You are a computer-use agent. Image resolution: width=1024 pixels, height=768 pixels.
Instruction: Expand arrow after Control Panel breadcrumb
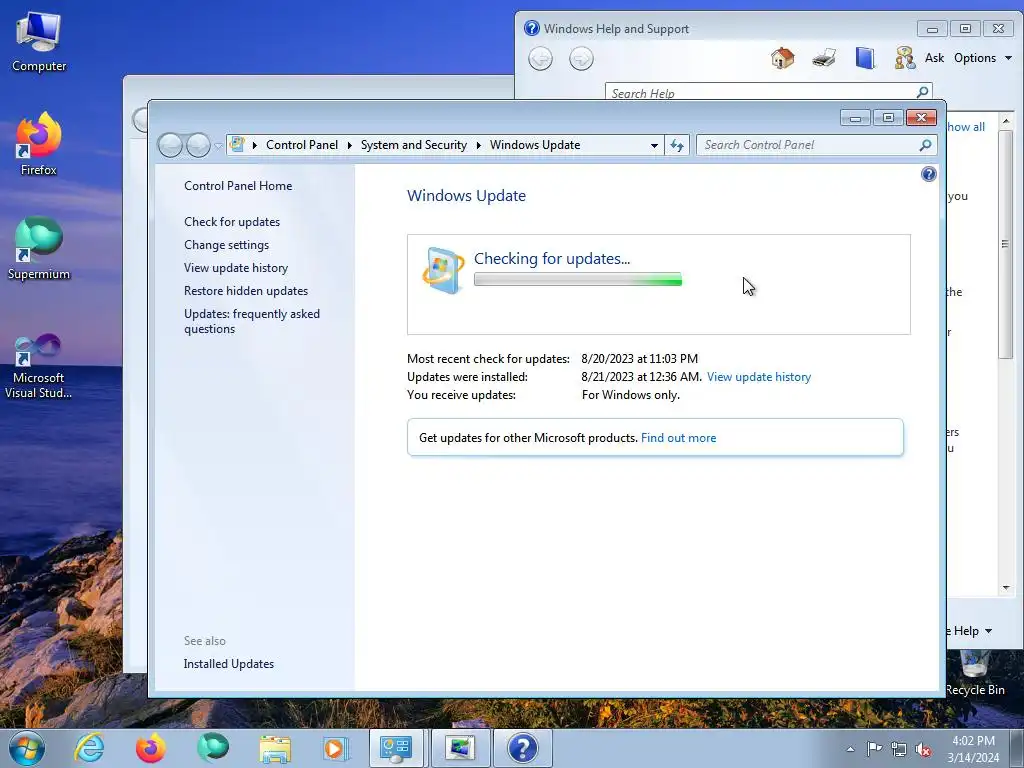tap(349, 145)
